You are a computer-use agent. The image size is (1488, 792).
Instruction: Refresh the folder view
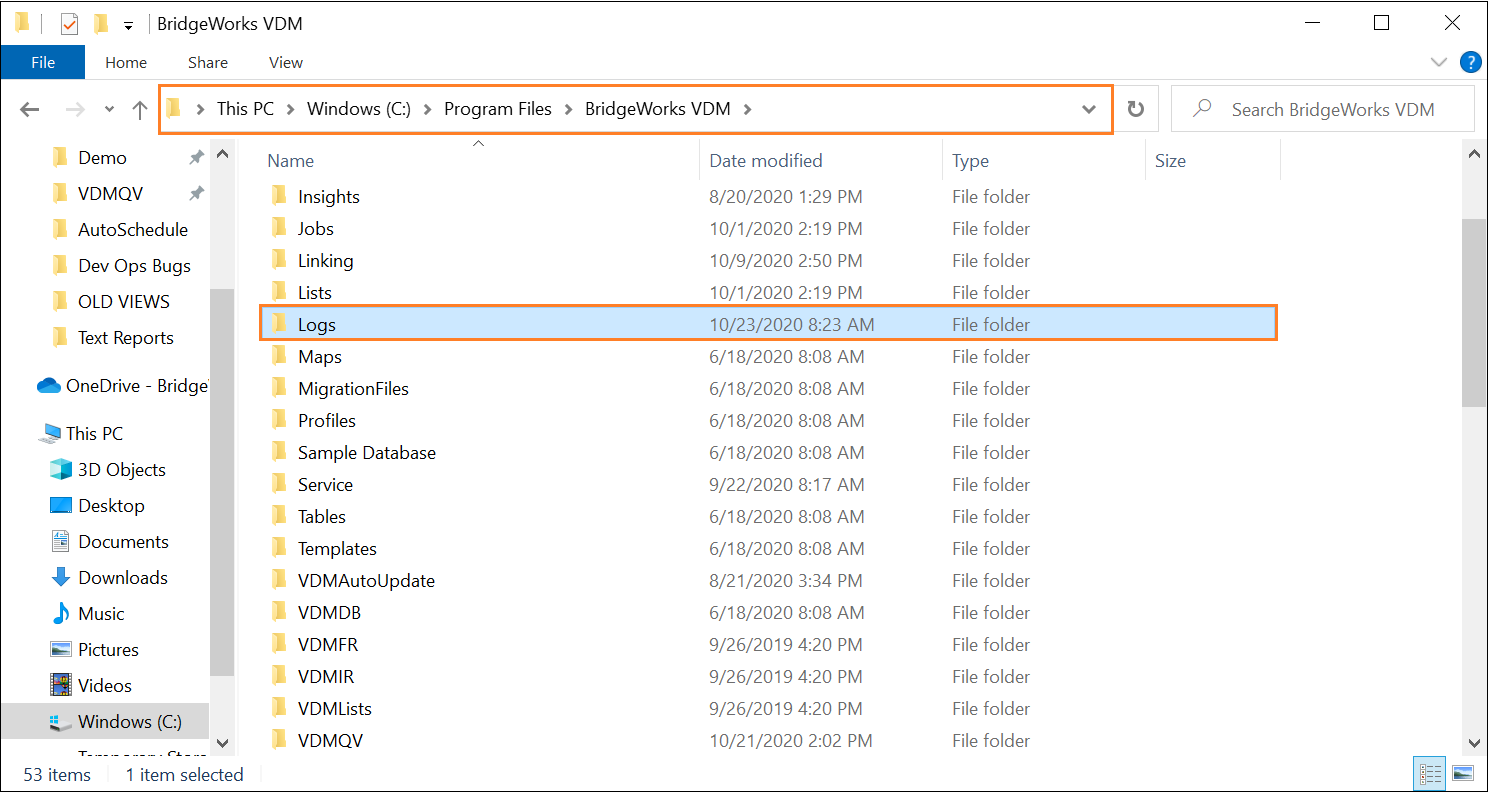pos(1136,109)
